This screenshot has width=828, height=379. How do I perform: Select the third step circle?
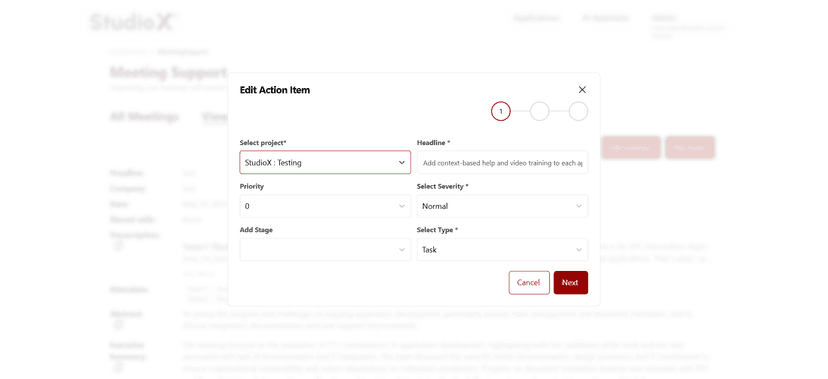(578, 111)
